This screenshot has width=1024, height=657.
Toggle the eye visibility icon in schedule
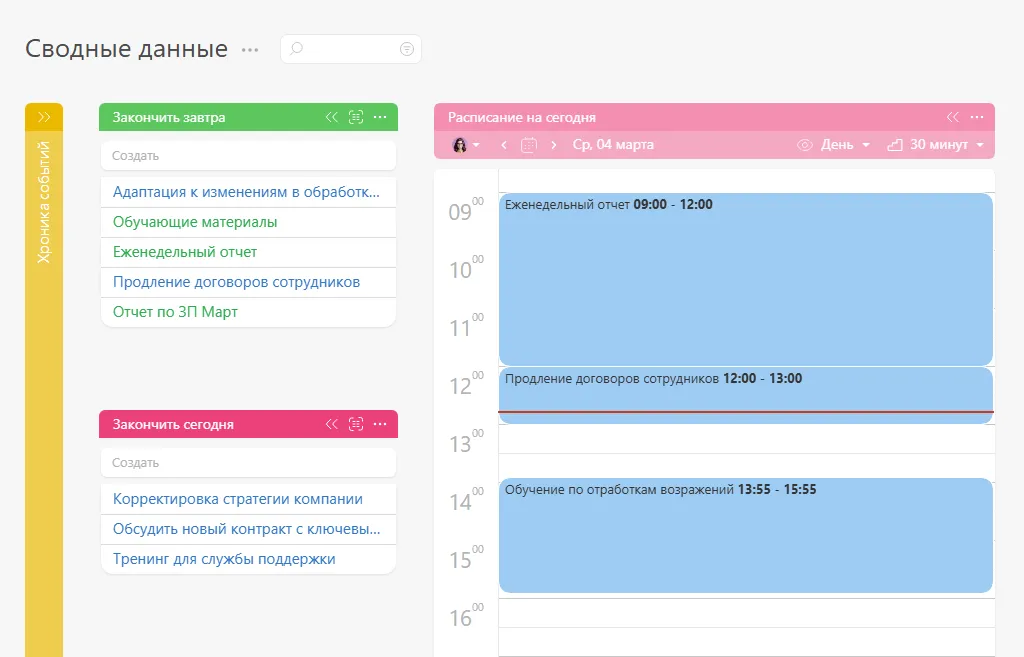pyautogui.click(x=804, y=145)
